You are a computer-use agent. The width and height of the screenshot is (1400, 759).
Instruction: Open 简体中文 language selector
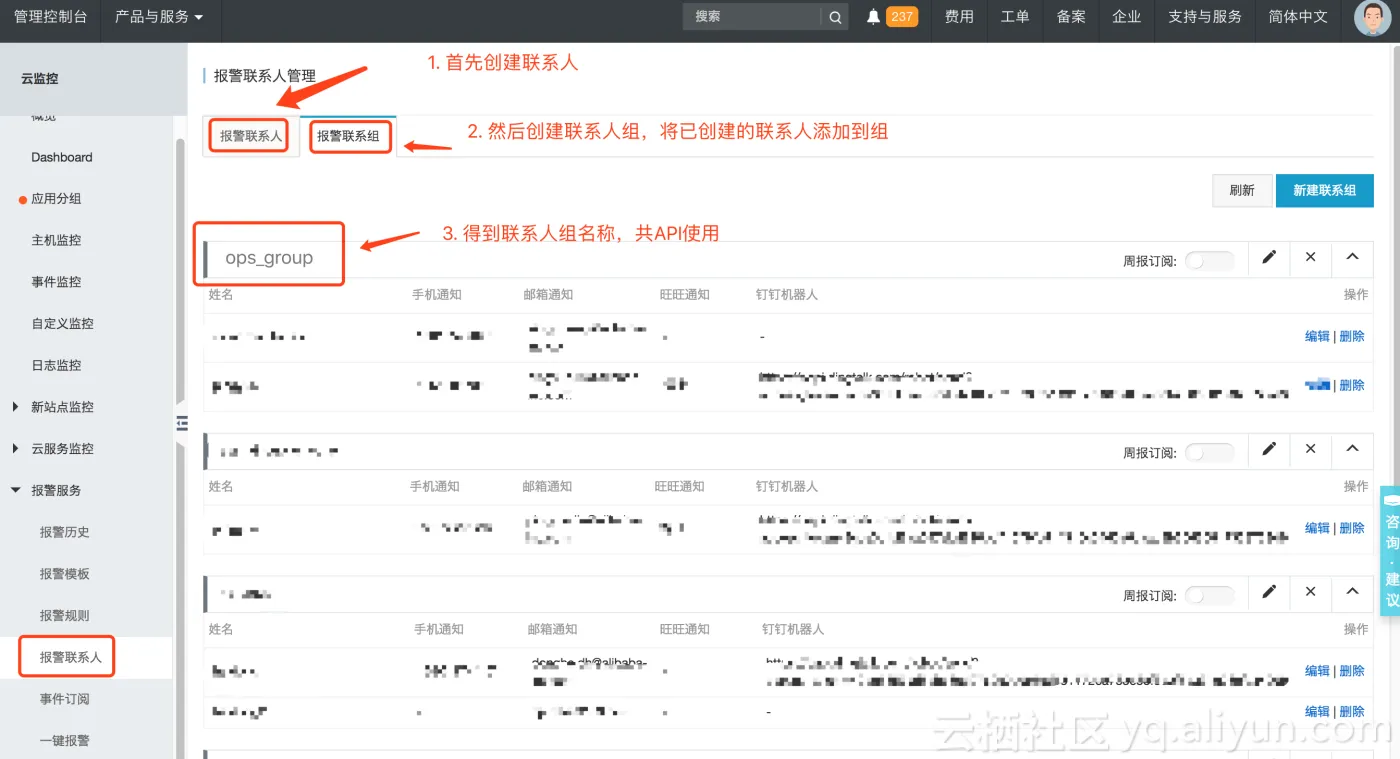[1298, 17]
